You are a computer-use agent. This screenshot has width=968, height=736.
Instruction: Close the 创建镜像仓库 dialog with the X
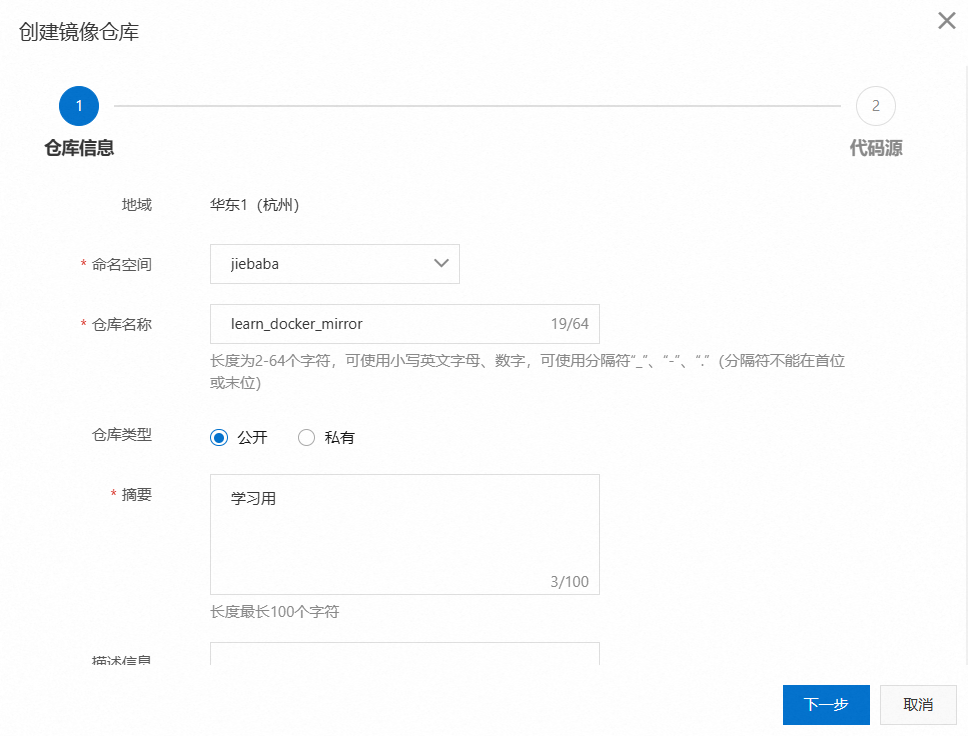(946, 21)
